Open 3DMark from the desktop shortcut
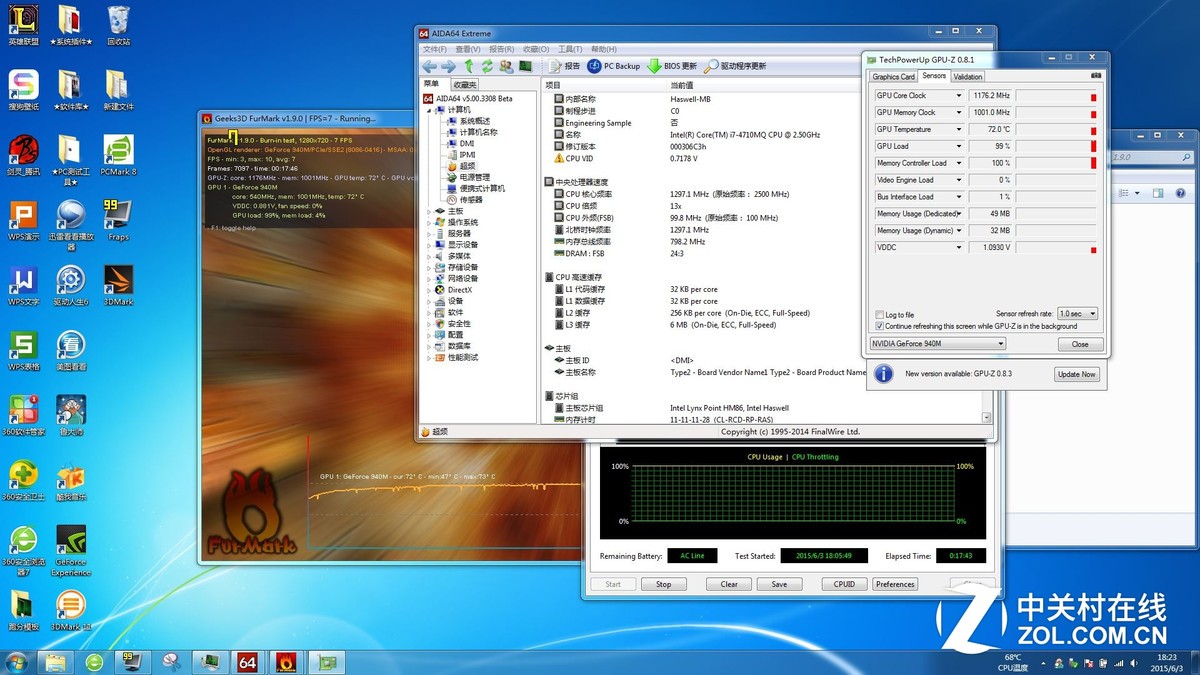Screen dimensions: 1200x675 (118, 281)
